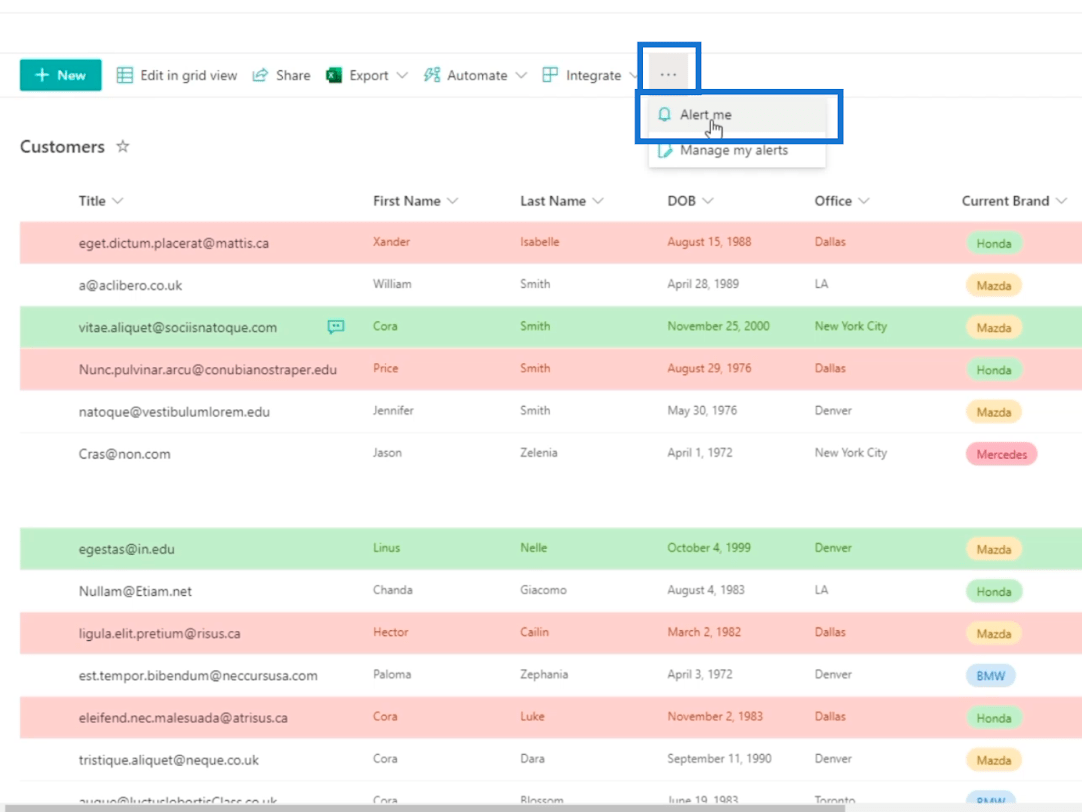
Task: Click Honda pill in Chanda row
Action: click(x=994, y=591)
